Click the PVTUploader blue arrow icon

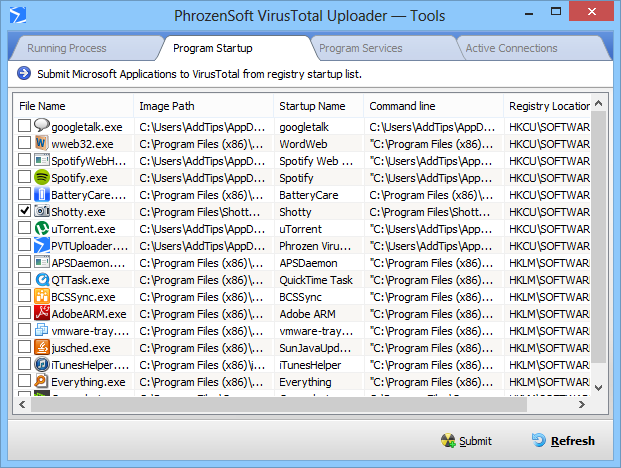42,245
